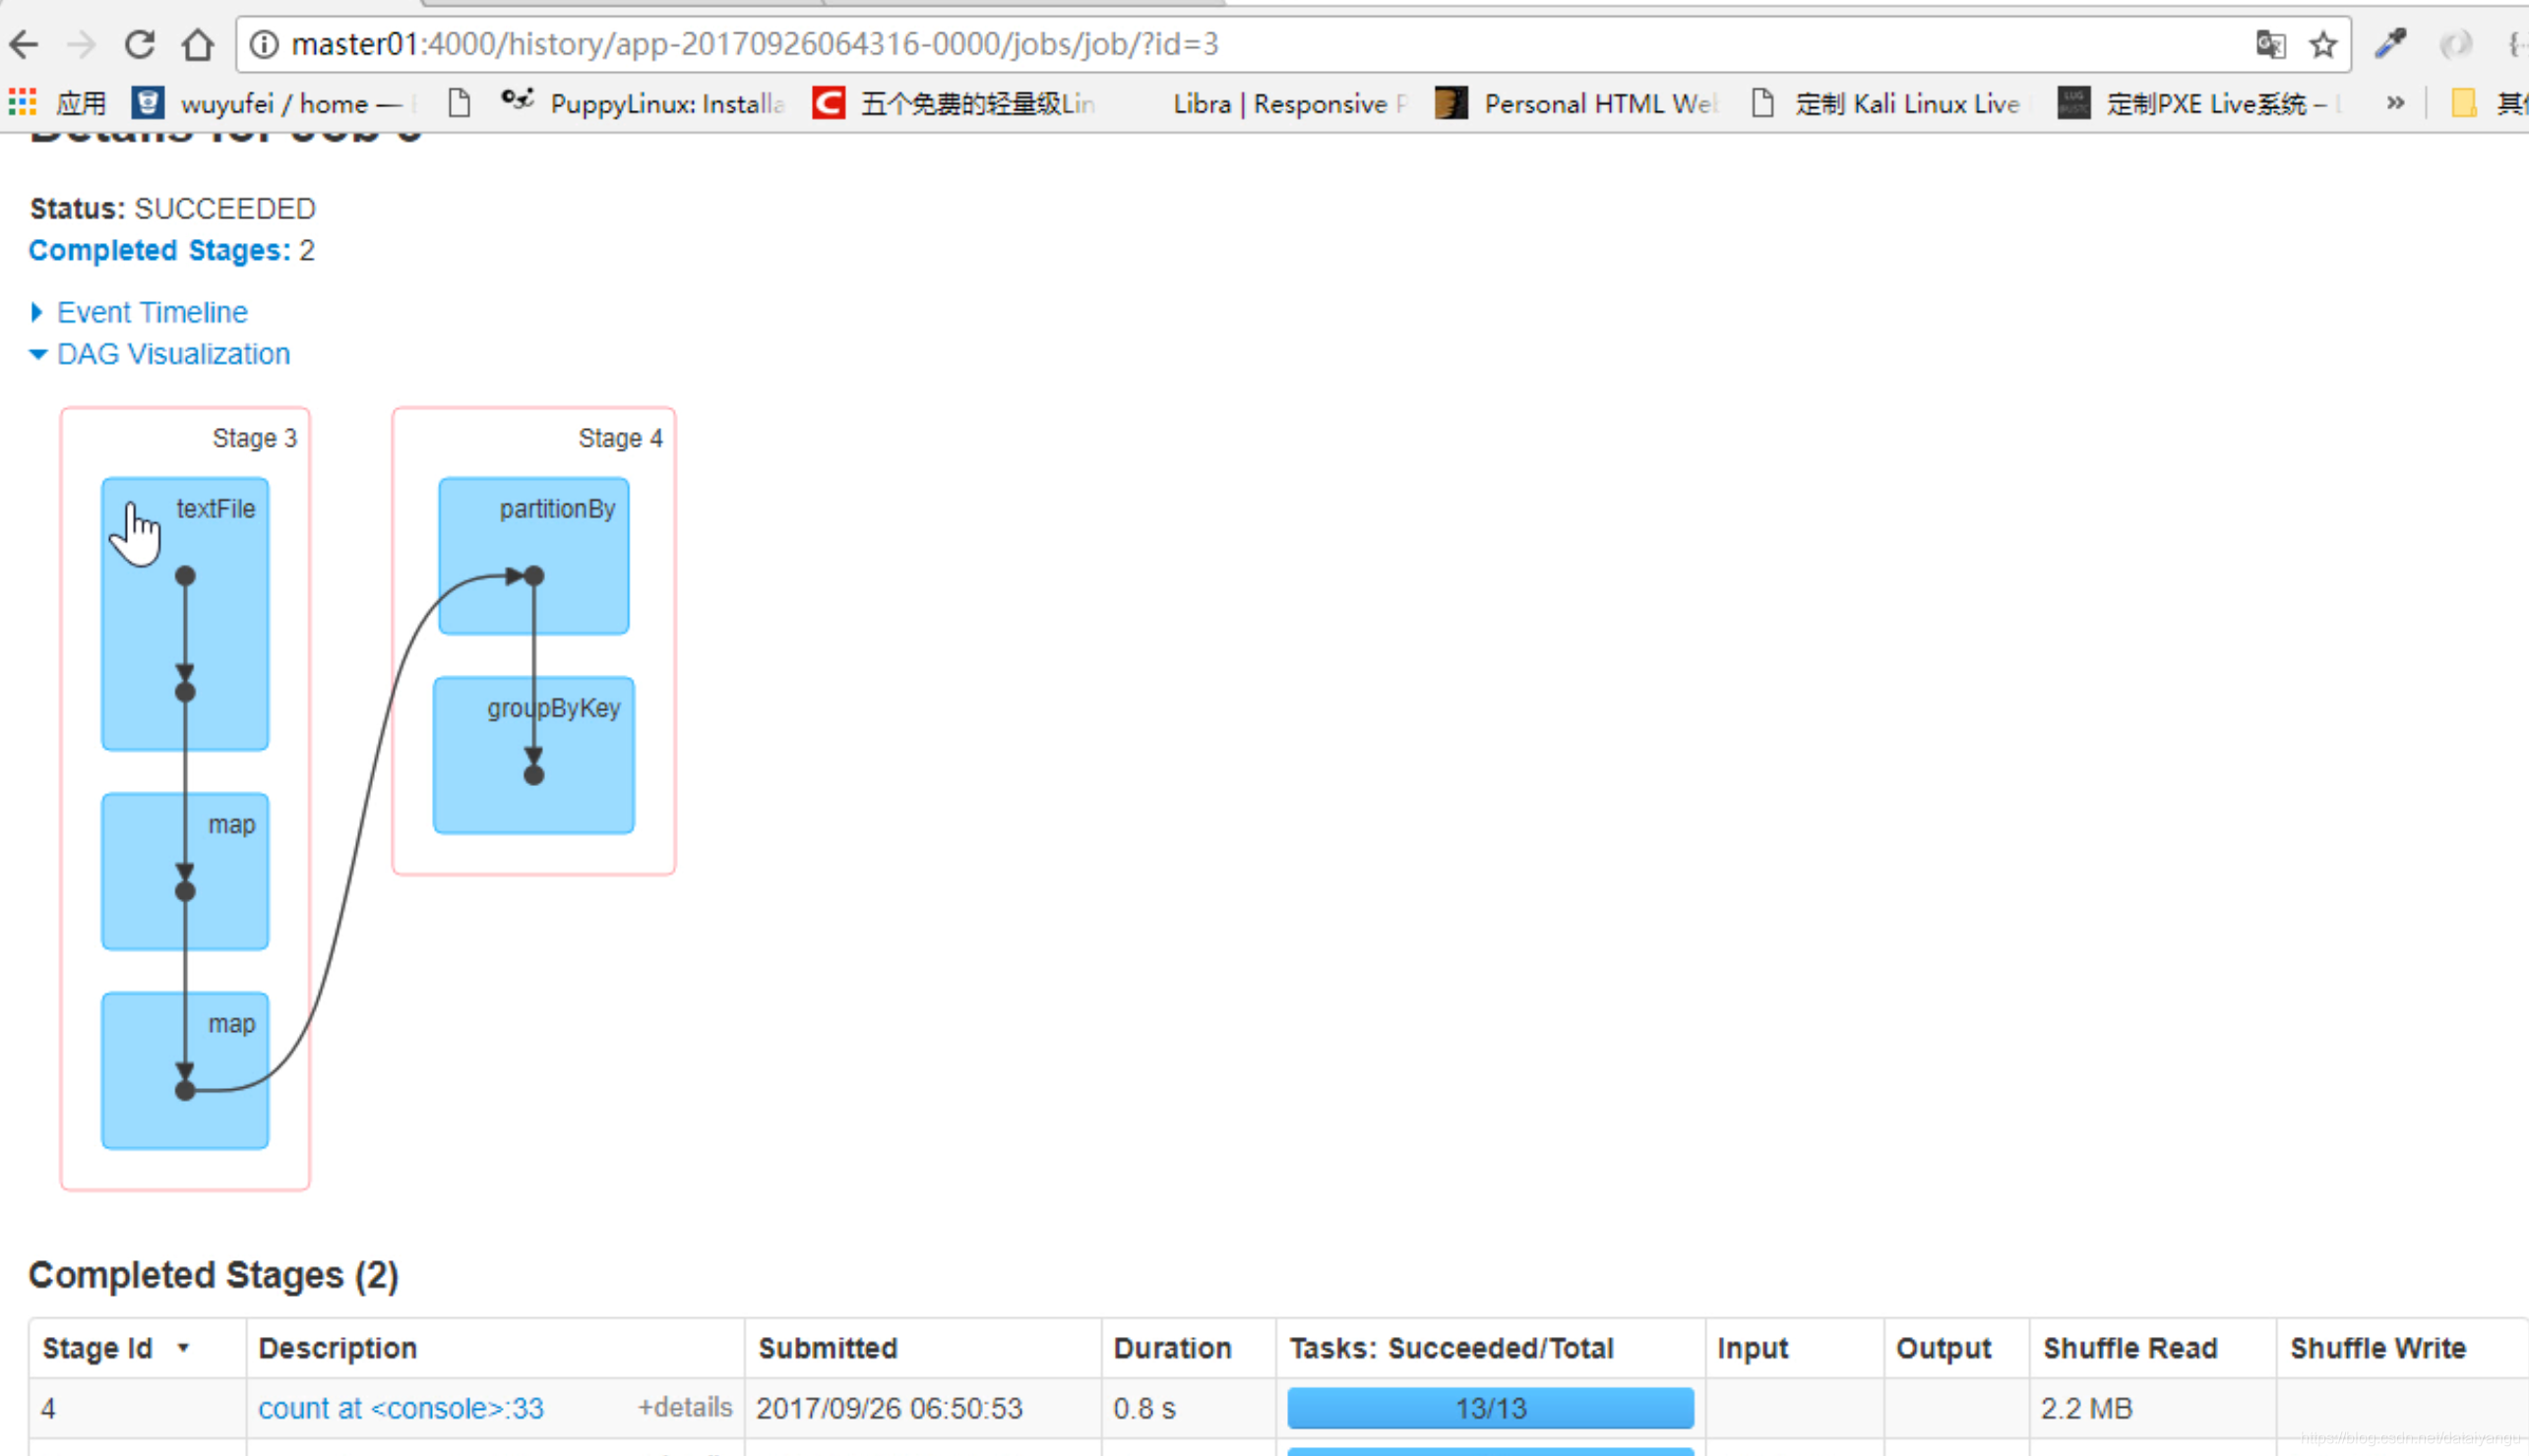Open the yellow bookmarks folder icon

pos(2463,103)
